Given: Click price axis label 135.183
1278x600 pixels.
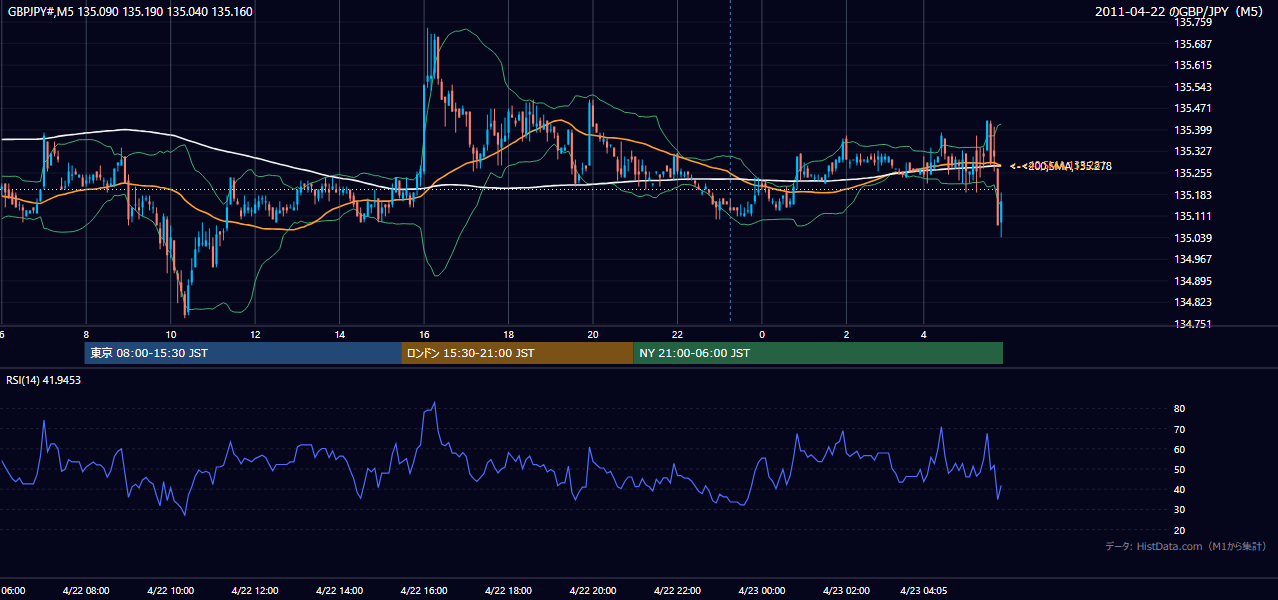Looking at the screenshot, I should pos(1193,195).
